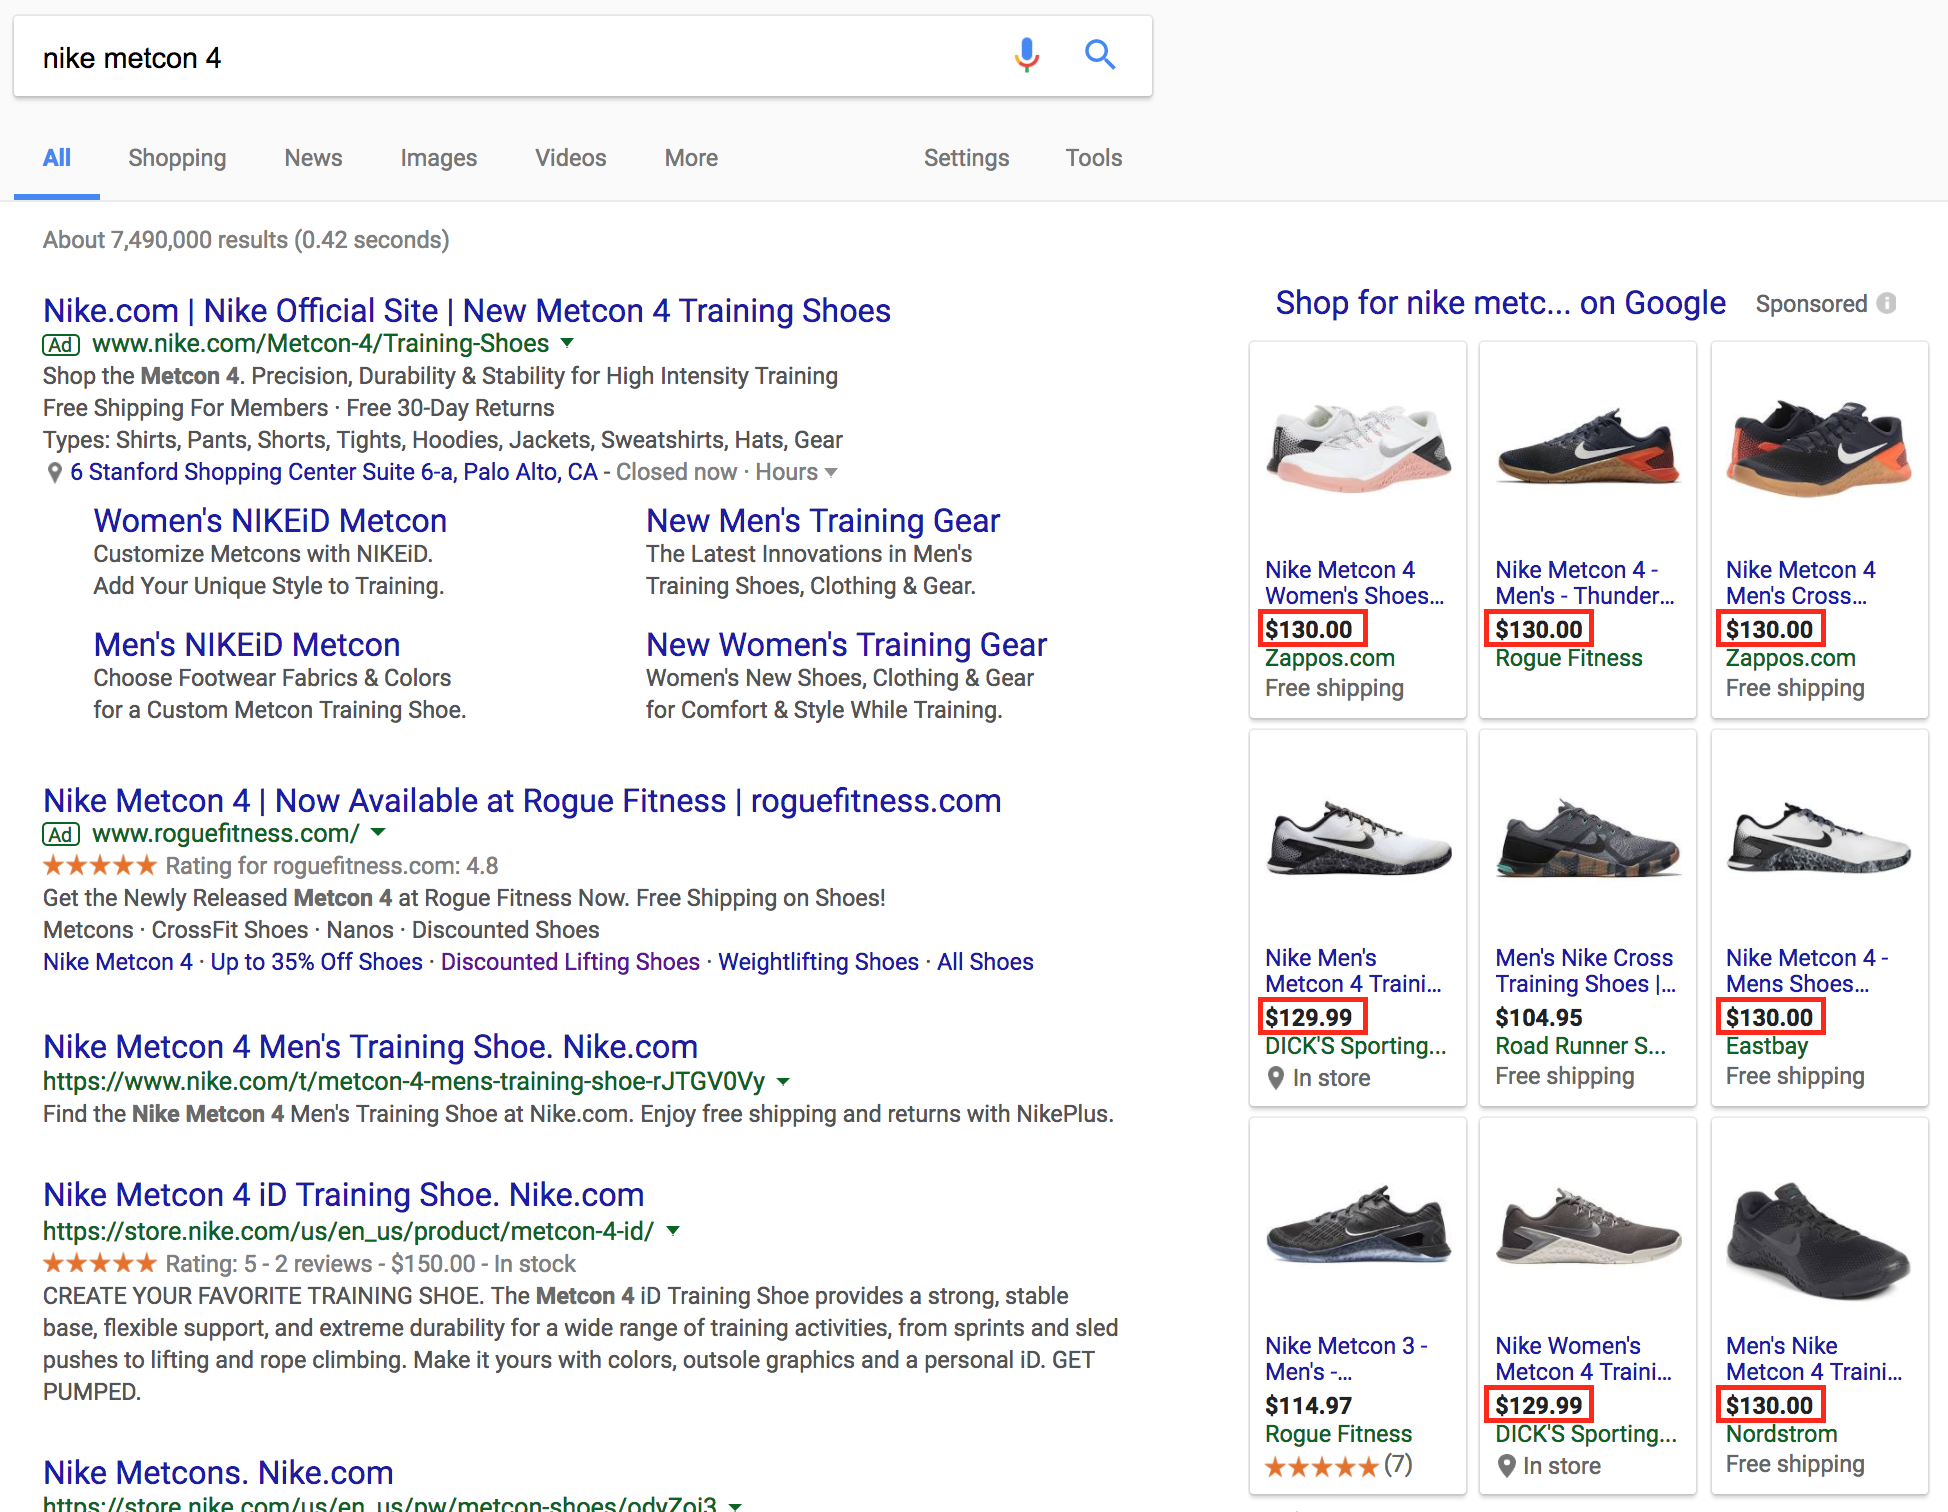Click $104.95 price on Road Runner listing
The height and width of the screenshot is (1512, 1948).
pyautogui.click(x=1539, y=1018)
